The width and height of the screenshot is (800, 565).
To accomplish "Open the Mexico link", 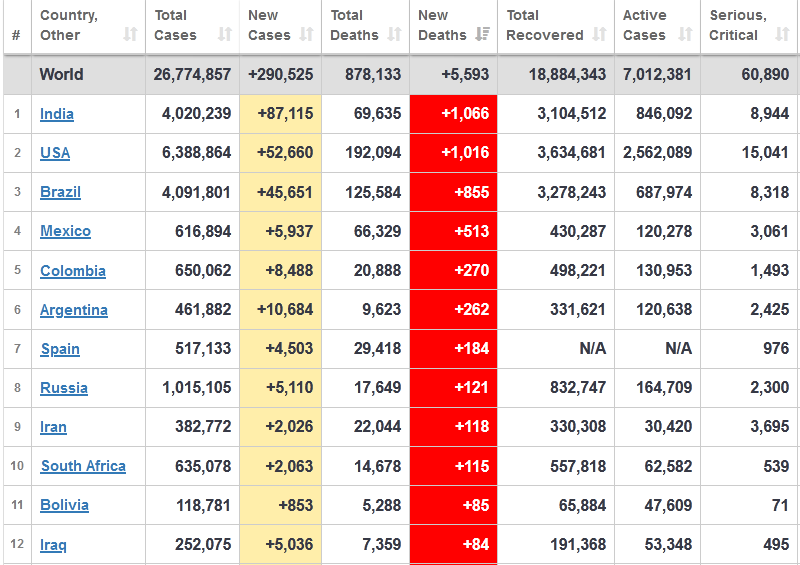I will [65, 231].
